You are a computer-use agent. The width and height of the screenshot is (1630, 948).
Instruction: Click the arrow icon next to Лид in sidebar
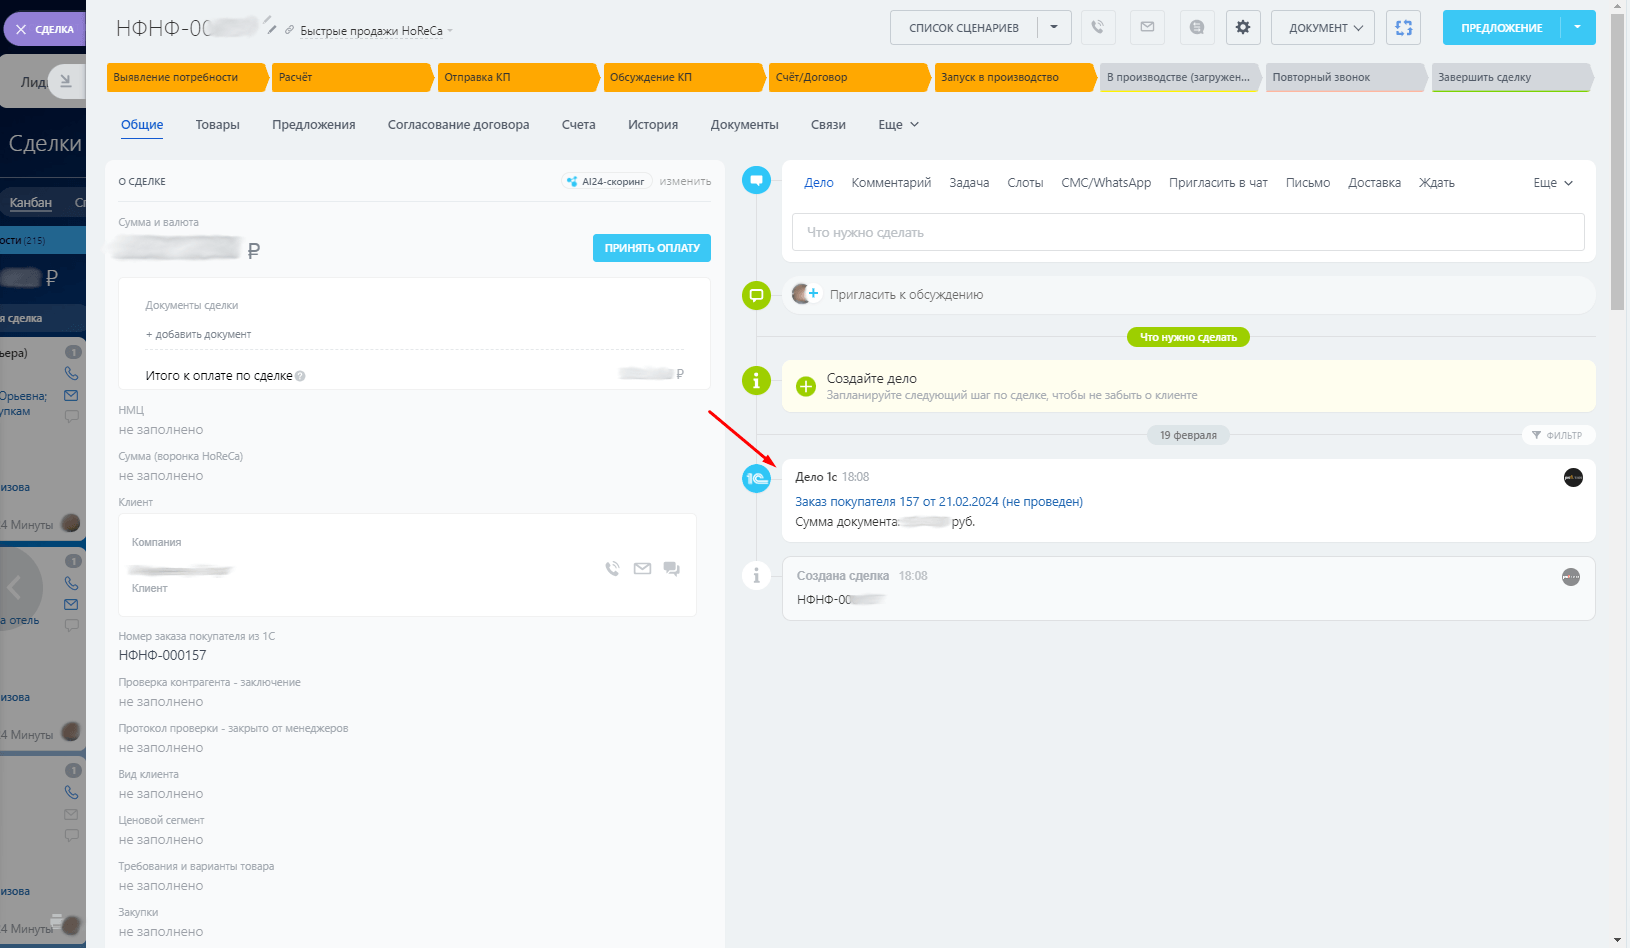point(65,81)
